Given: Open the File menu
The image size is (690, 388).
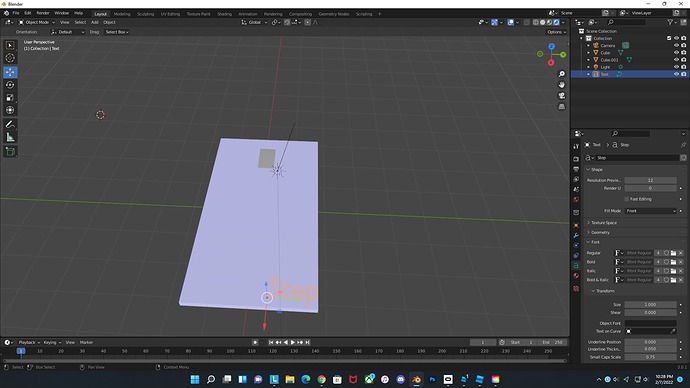Looking at the screenshot, I should [16, 13].
